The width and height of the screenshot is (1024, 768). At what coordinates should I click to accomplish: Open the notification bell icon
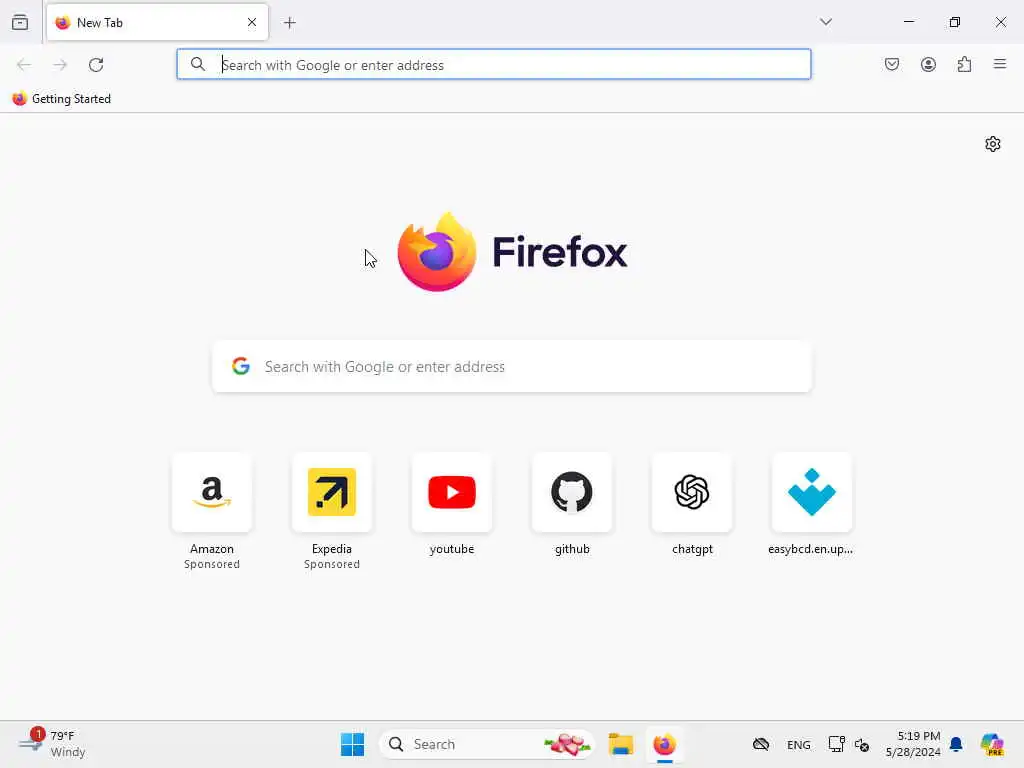[956, 744]
